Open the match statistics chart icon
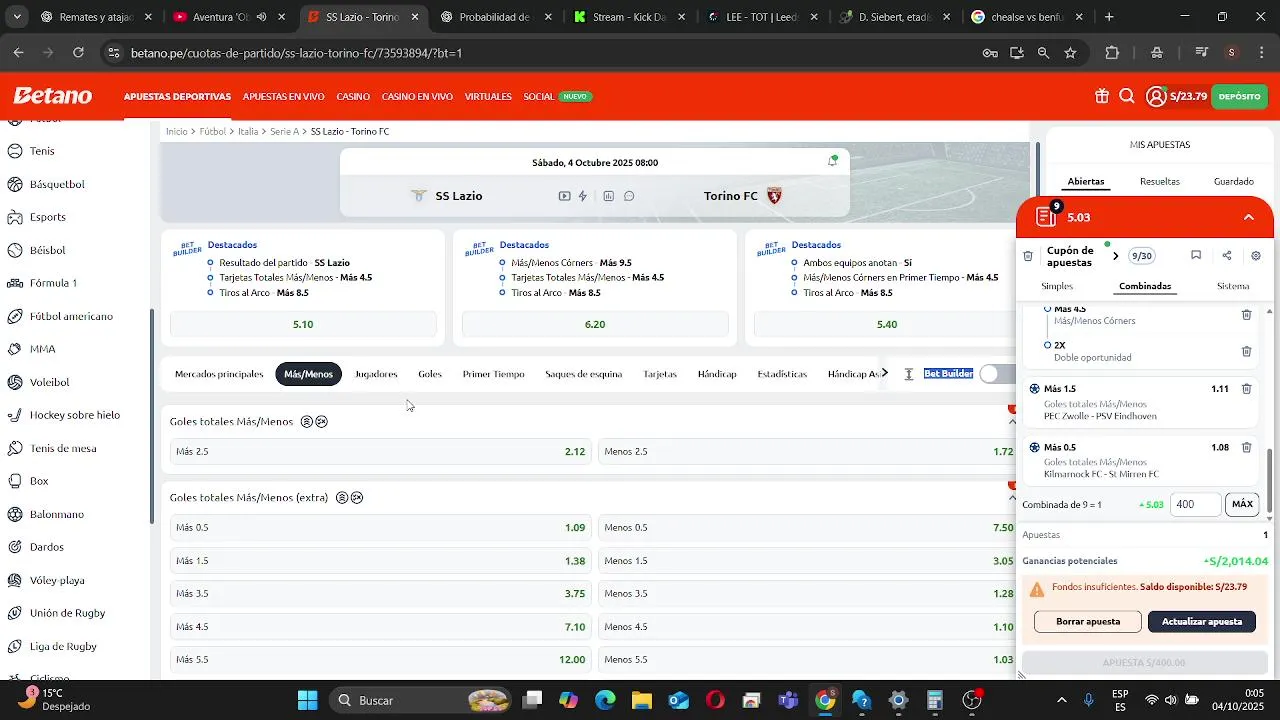The width and height of the screenshot is (1280, 720). (608, 196)
